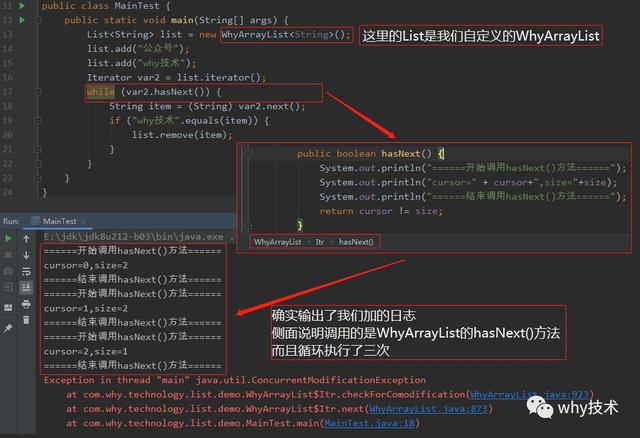Open MainTest.java:18 stack trace link
Viewport: 640px width, 438px height.
click(x=369, y=423)
